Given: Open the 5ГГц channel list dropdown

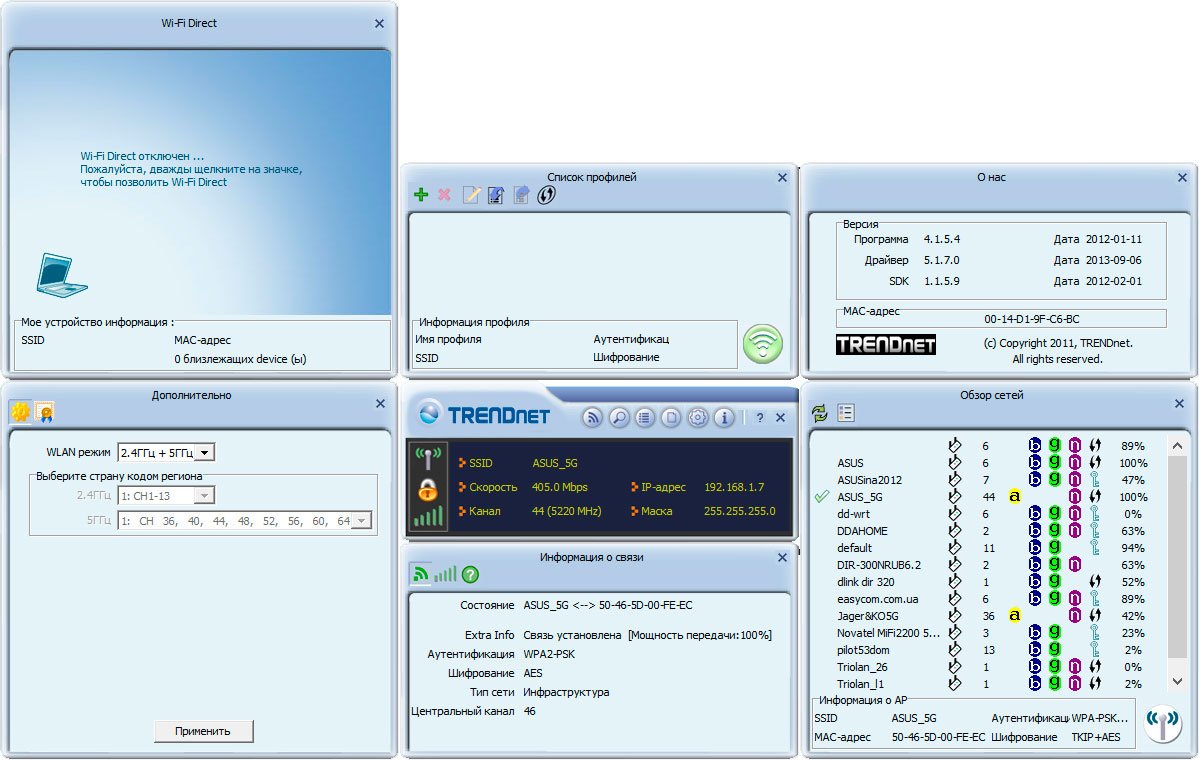Looking at the screenshot, I should (362, 521).
